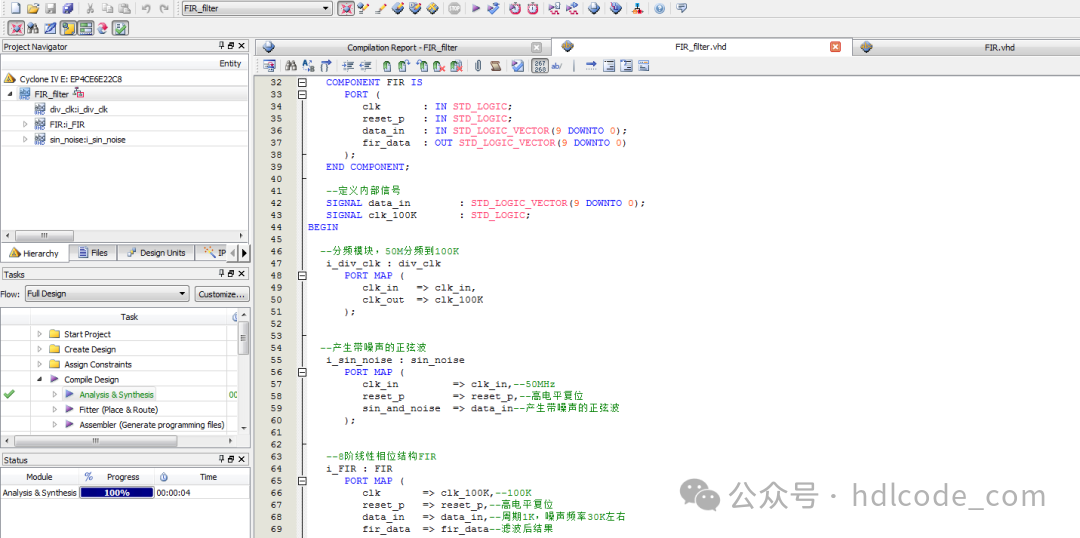Open a file with the folder icon
Image resolution: width=1080 pixels, height=538 pixels.
tap(32, 9)
